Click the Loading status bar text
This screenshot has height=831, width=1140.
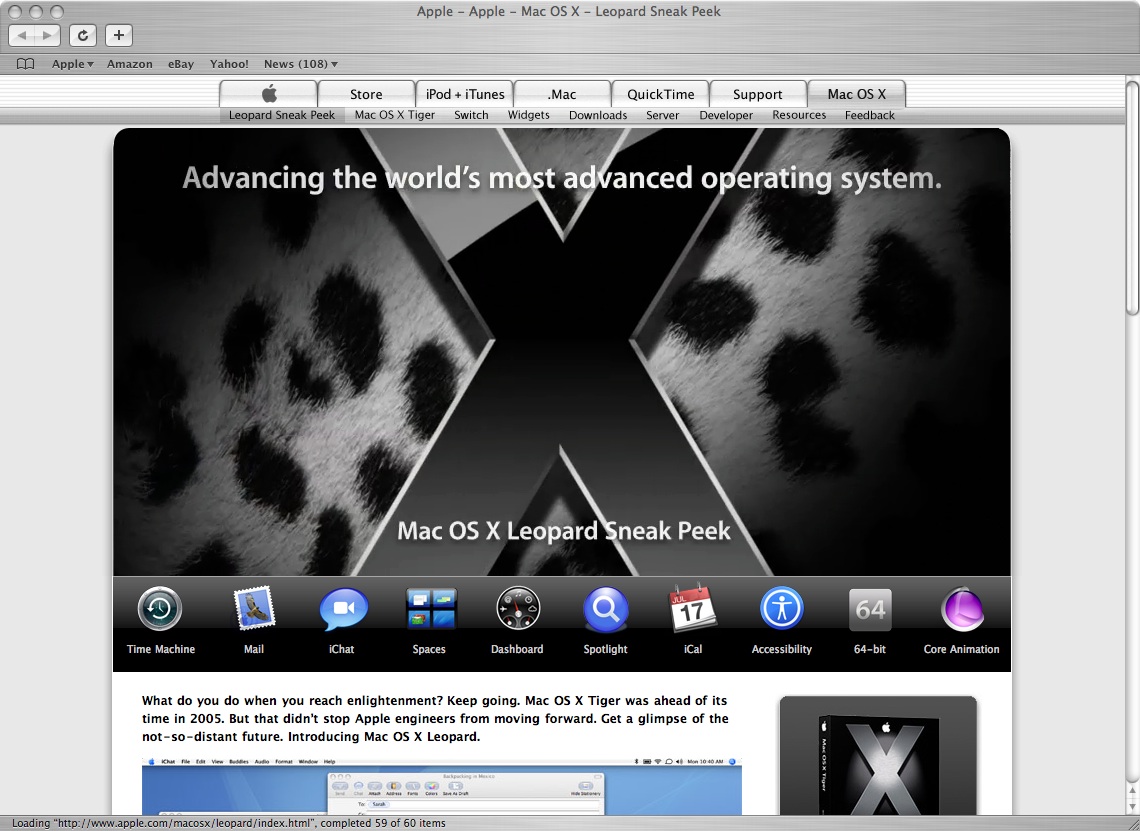click(x=228, y=823)
